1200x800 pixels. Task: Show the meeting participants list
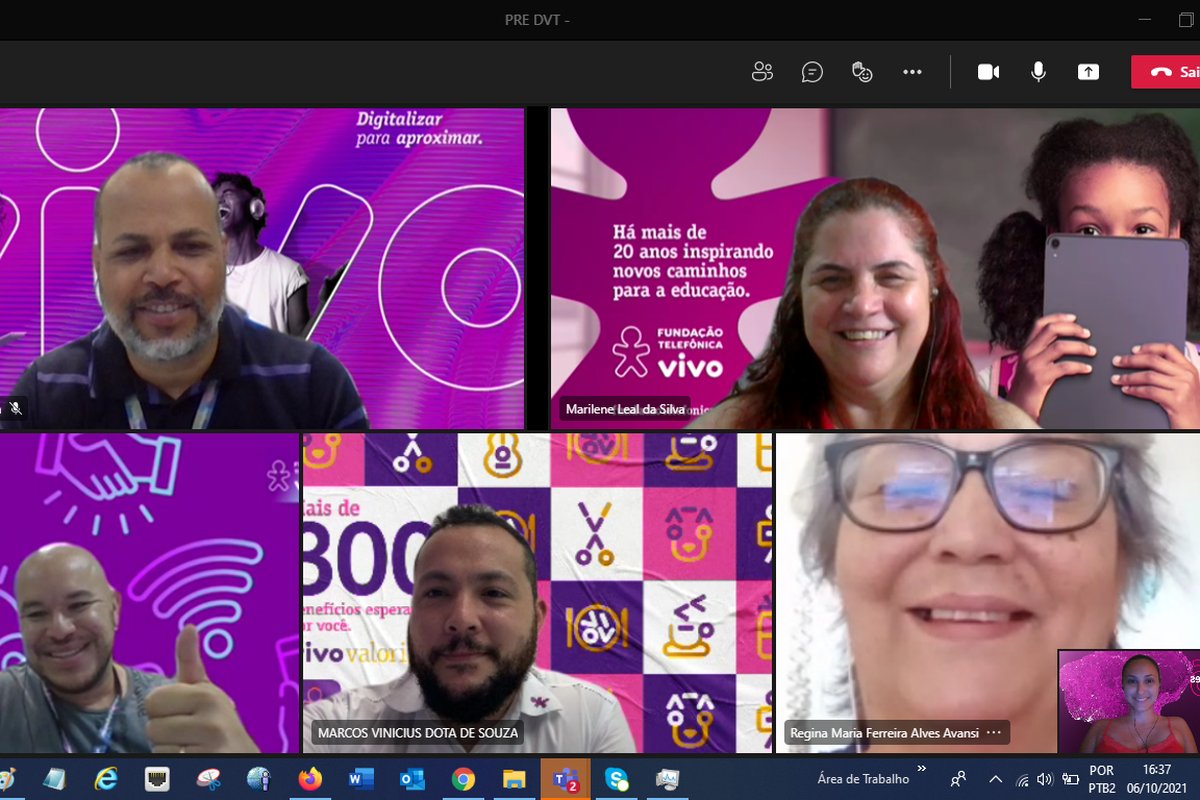pos(763,72)
